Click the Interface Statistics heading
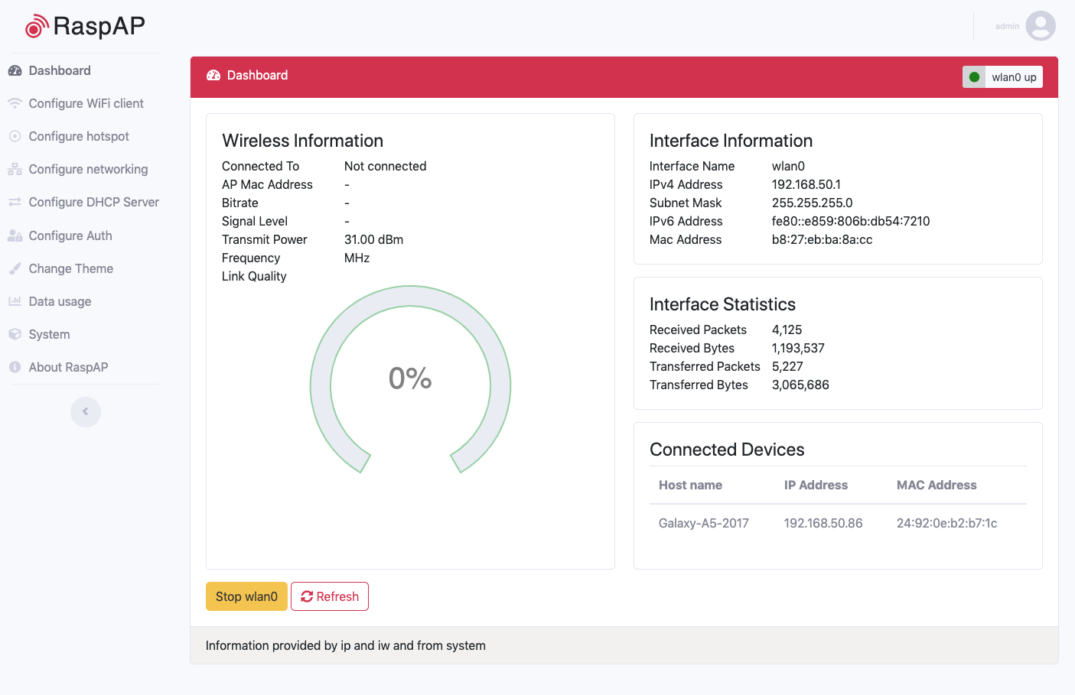 [723, 304]
